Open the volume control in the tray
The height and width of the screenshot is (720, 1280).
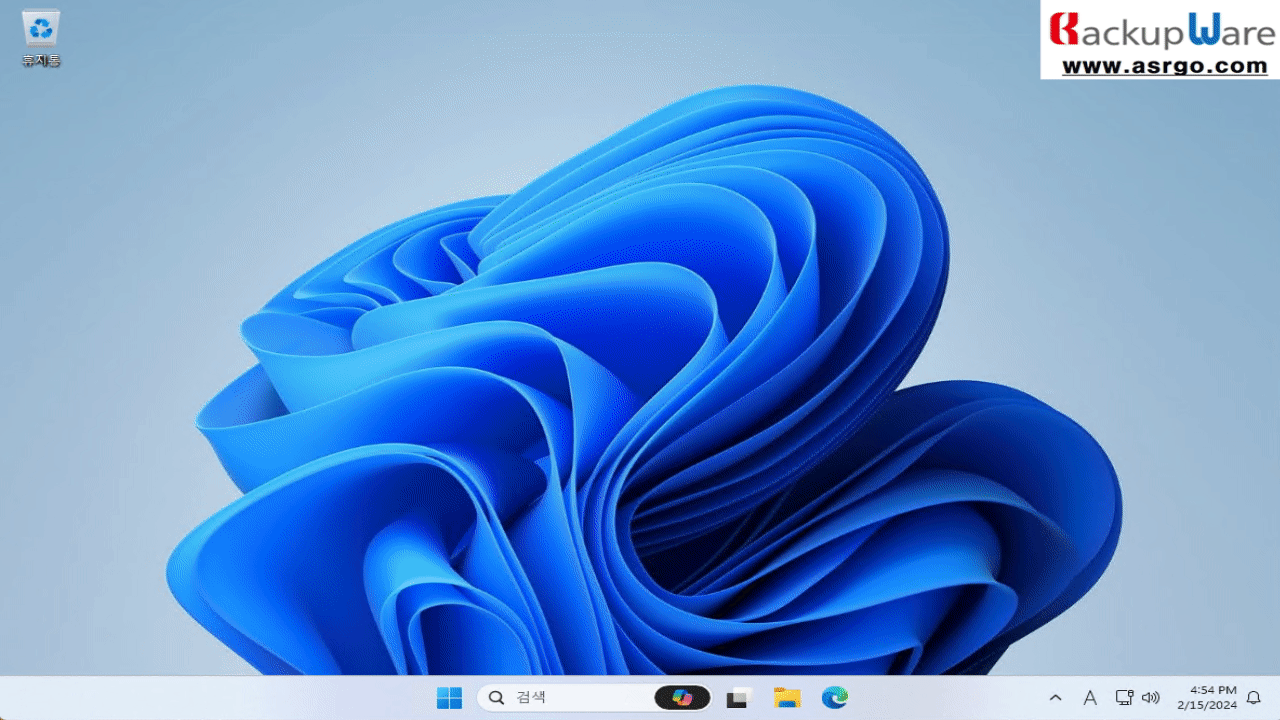coord(1150,698)
